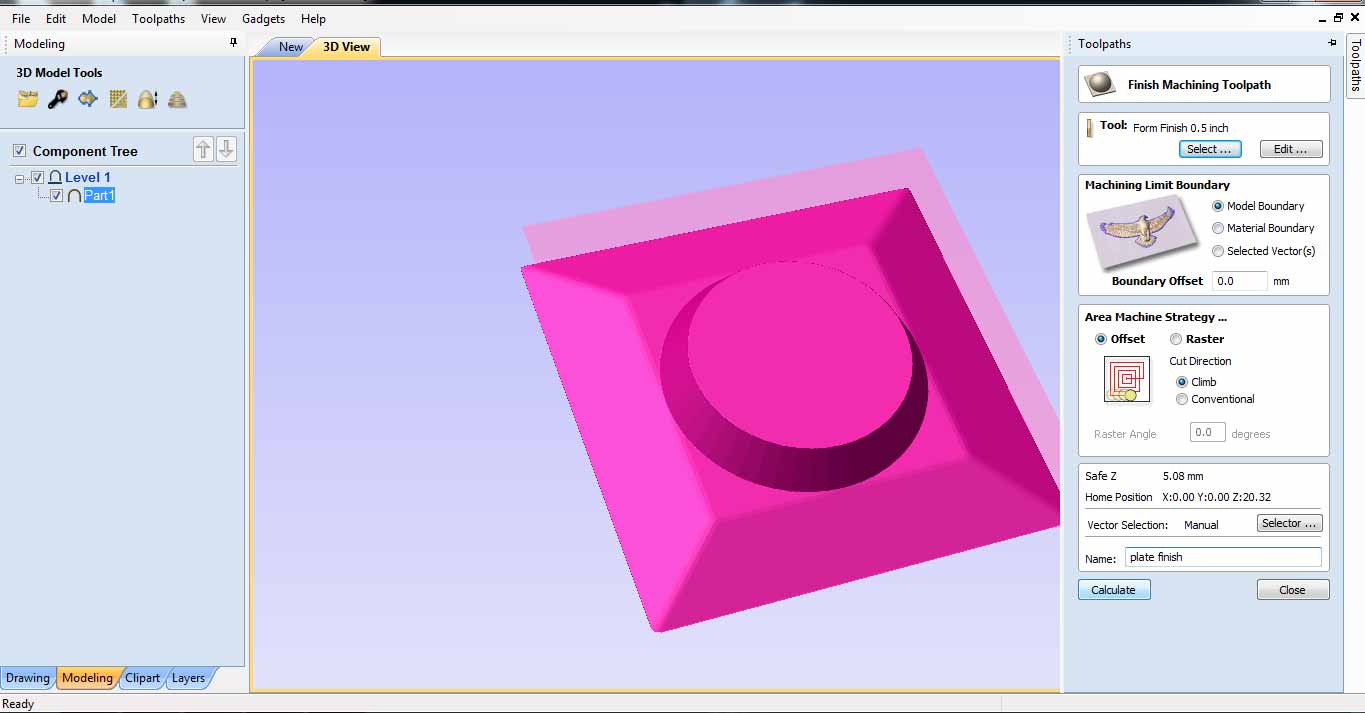Screen dimensions: 1365x713
Task: Switch to the Layers tab
Action: pos(188,678)
